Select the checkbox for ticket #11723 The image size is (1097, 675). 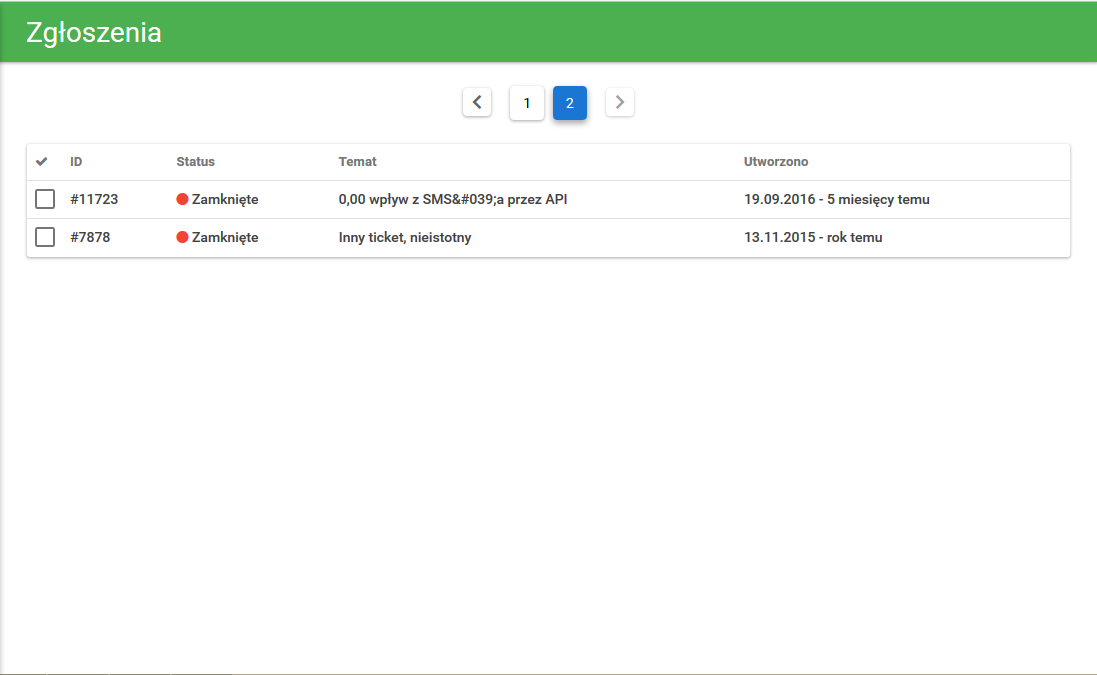[x=45, y=199]
